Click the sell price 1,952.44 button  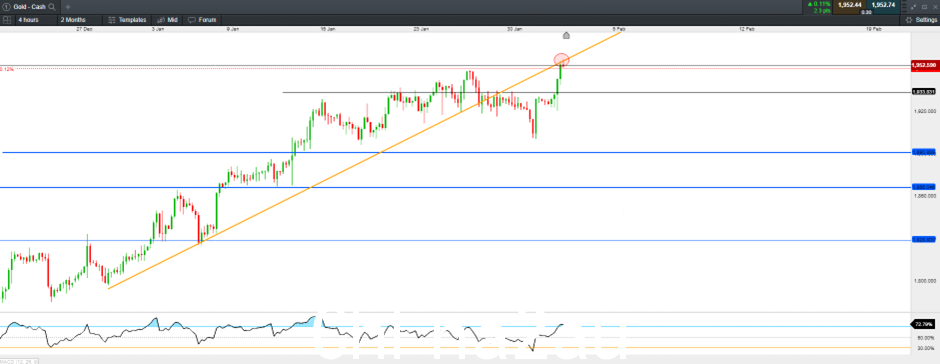tap(850, 5)
